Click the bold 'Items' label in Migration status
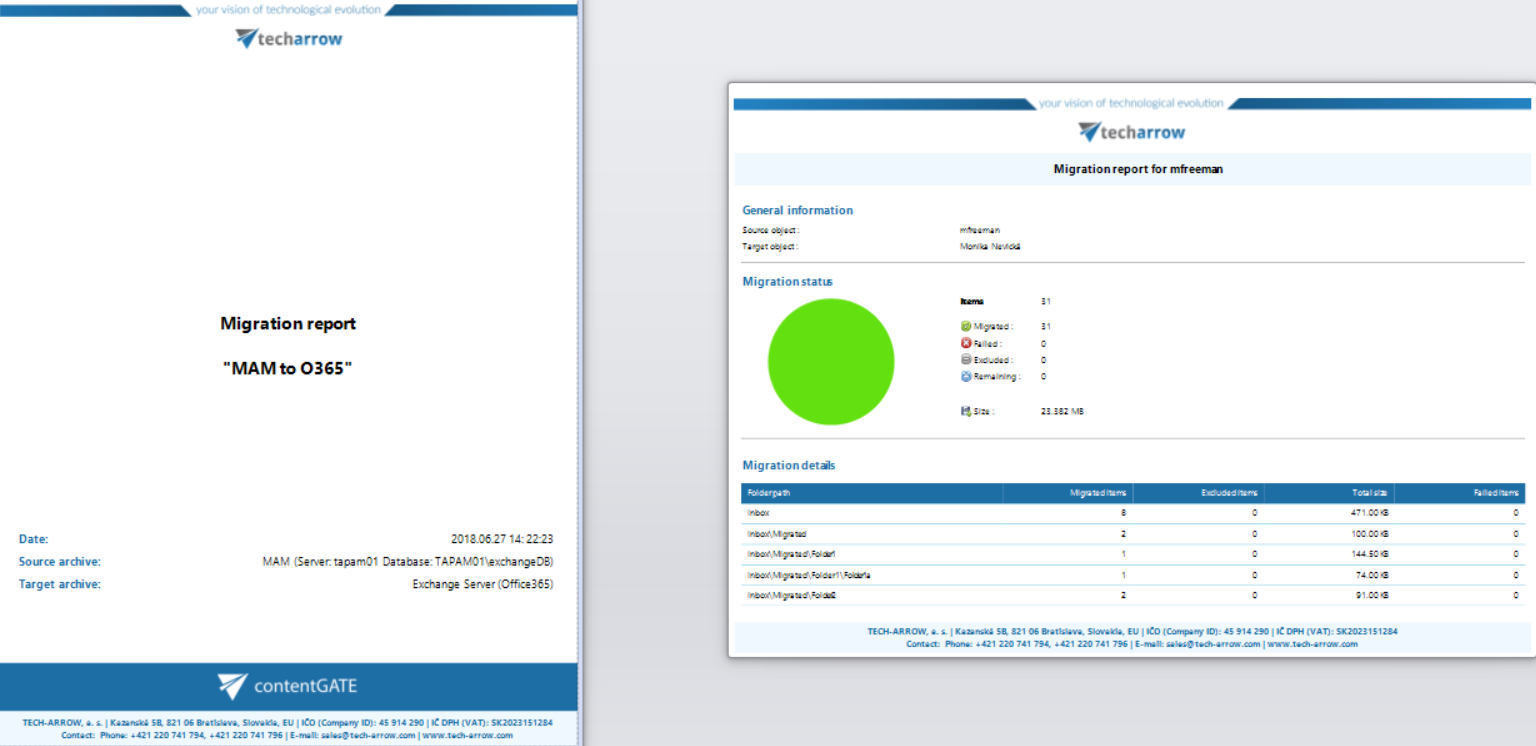 pos(972,301)
